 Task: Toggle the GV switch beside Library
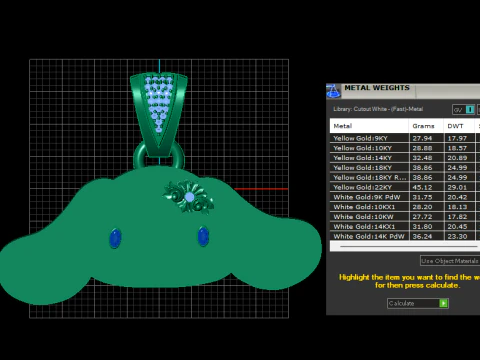(463, 109)
